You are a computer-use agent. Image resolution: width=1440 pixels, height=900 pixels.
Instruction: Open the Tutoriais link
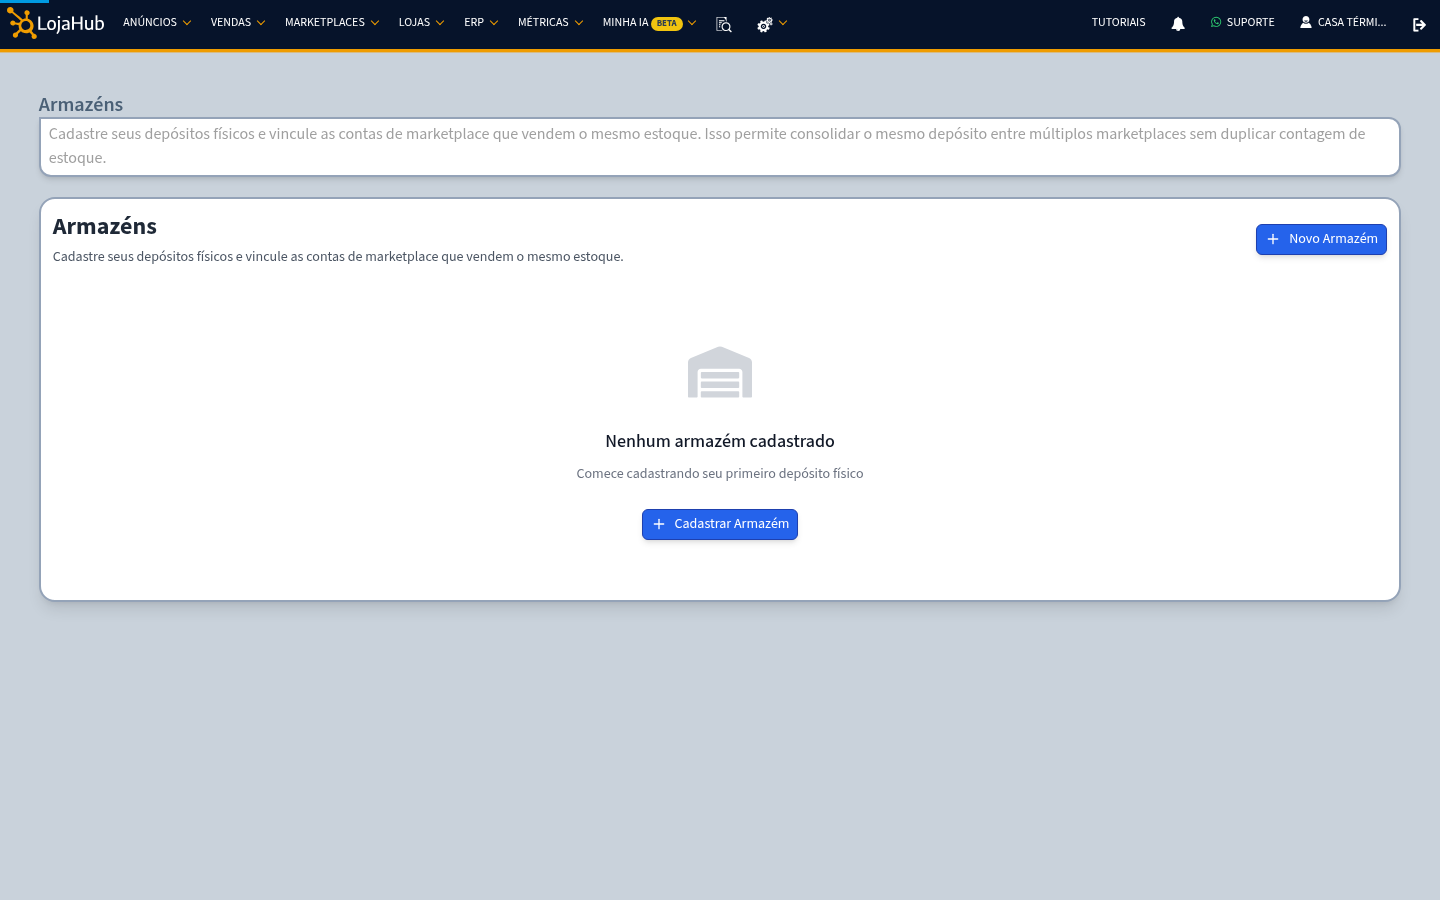pyautogui.click(x=1118, y=23)
